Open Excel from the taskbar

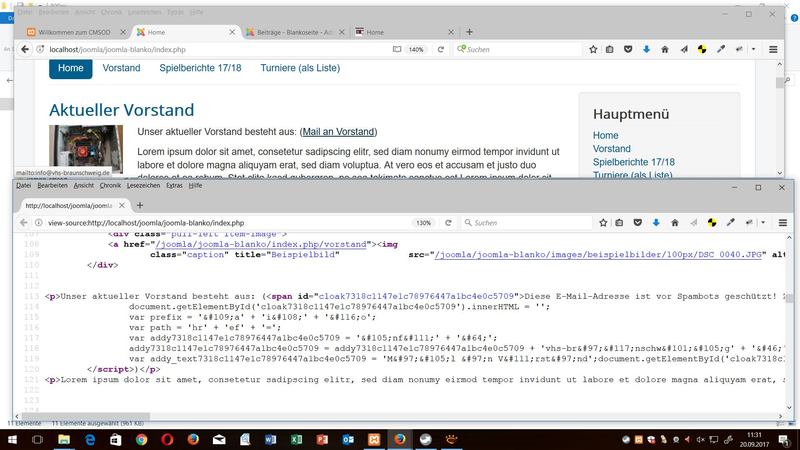[x=296, y=439]
